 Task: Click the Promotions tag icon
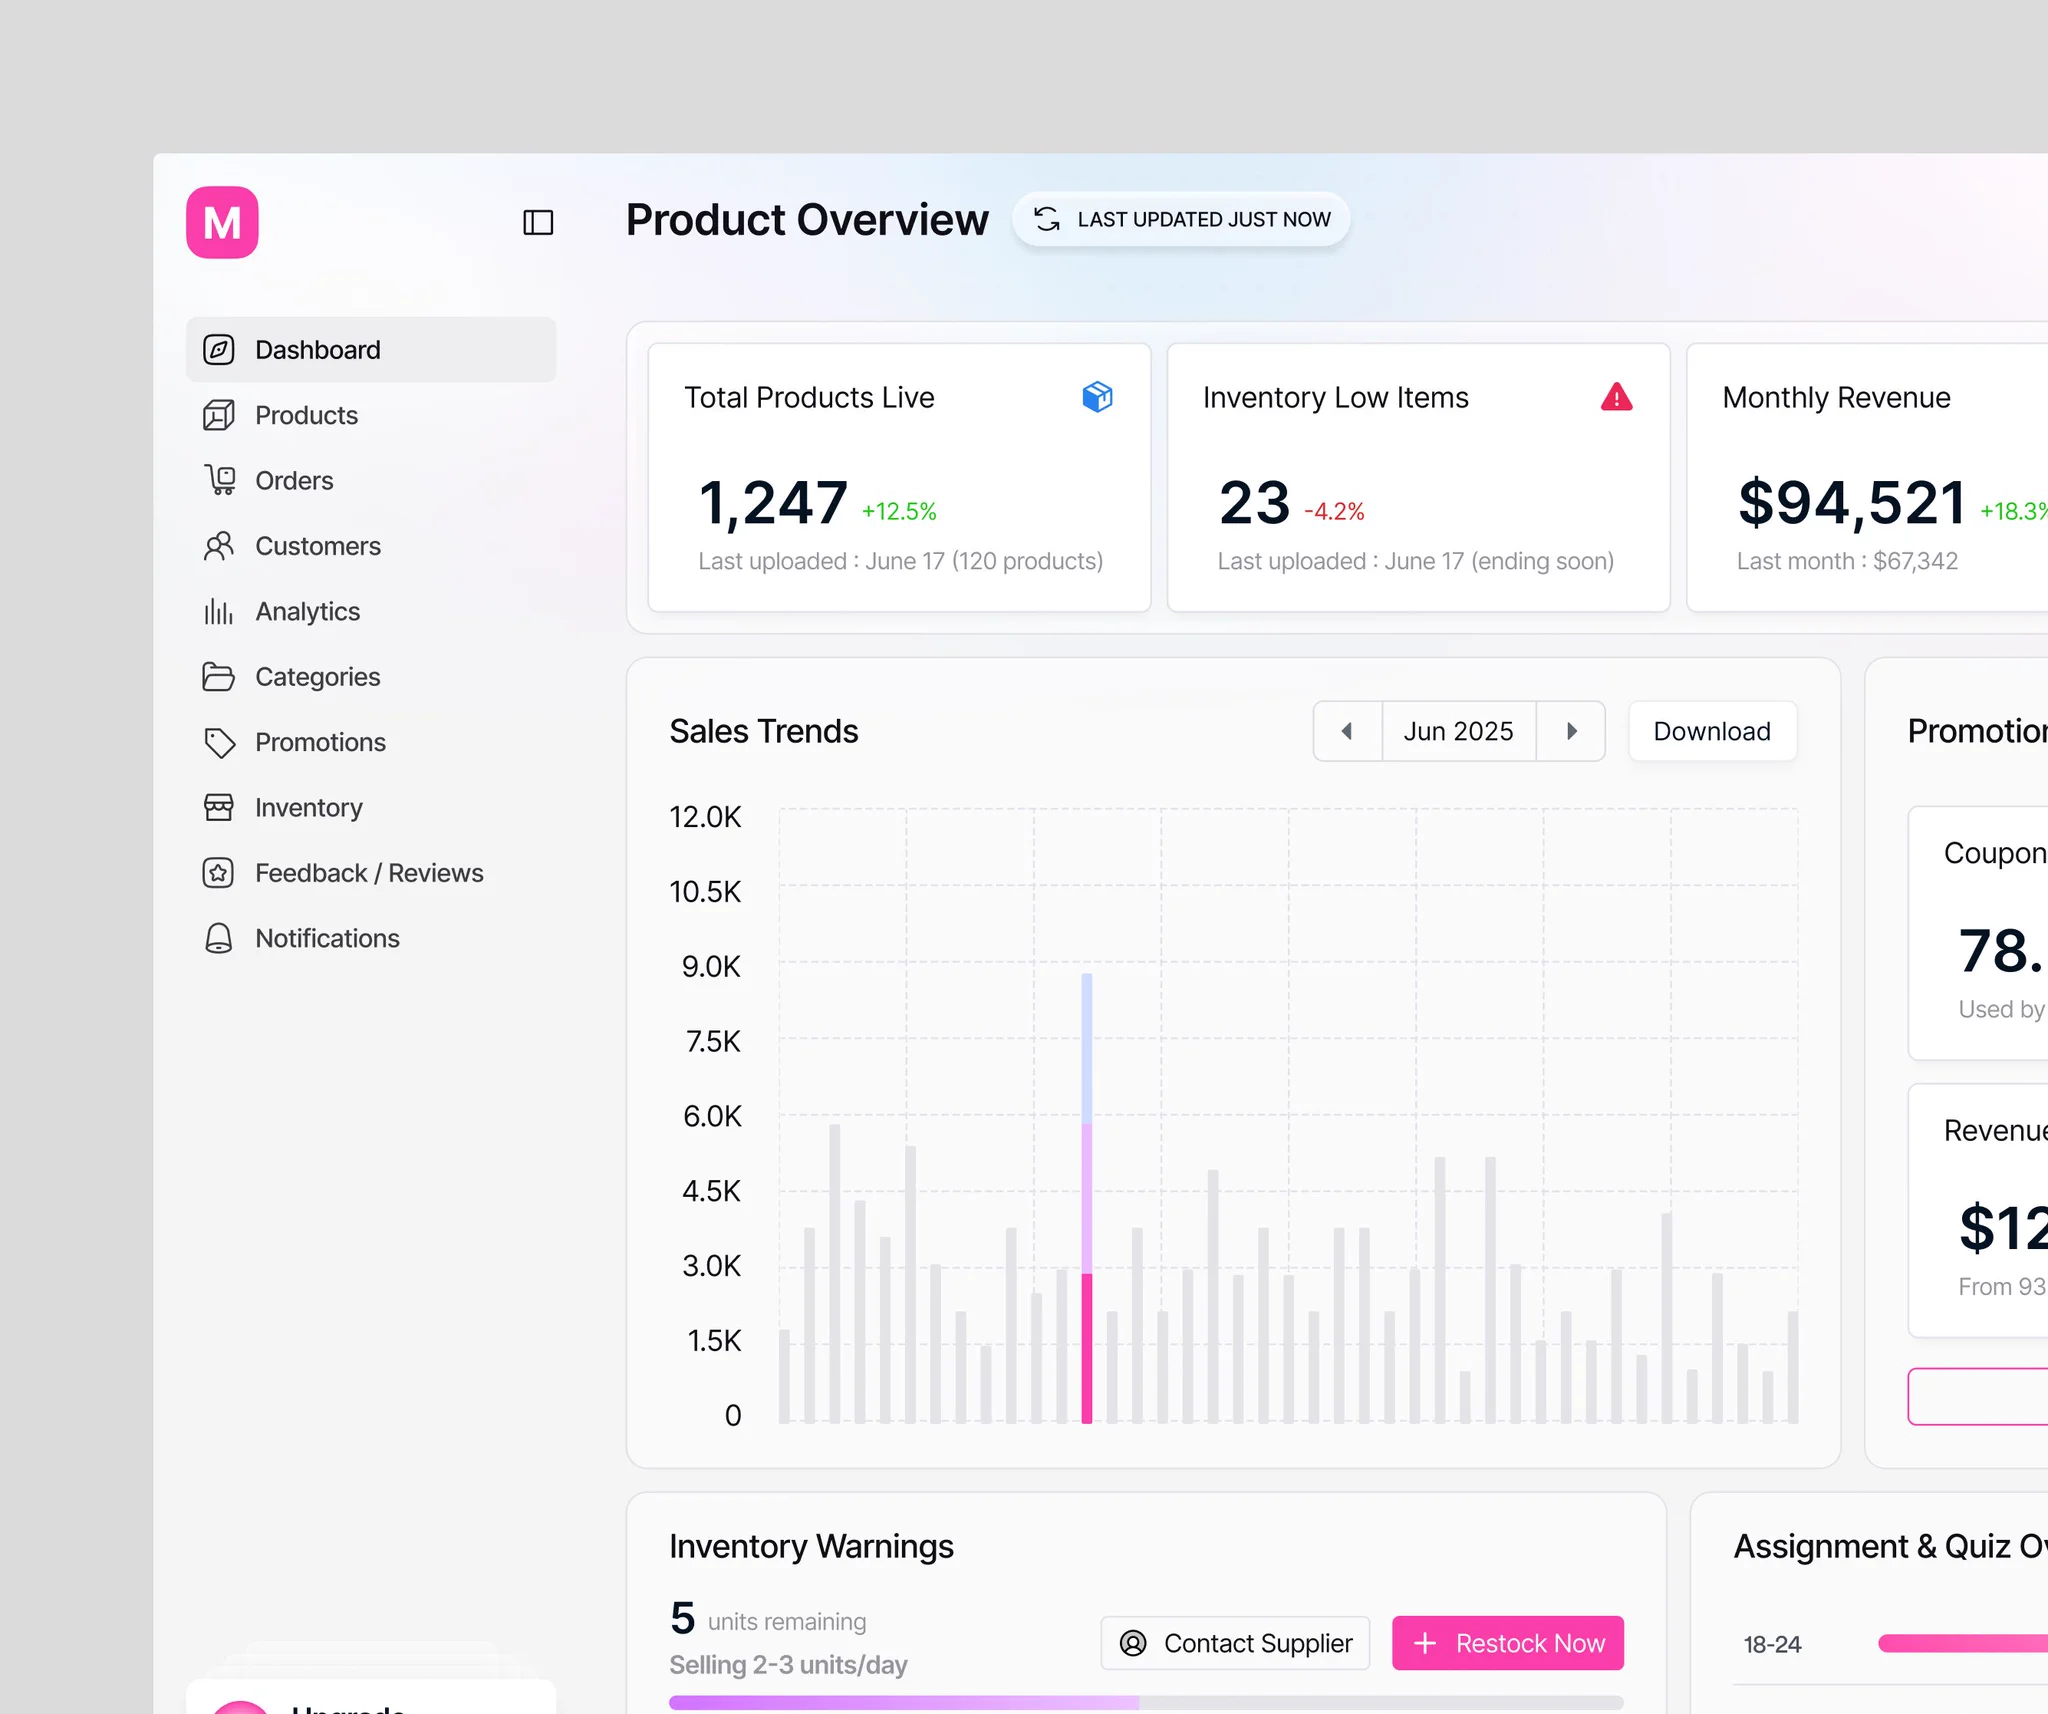[219, 742]
